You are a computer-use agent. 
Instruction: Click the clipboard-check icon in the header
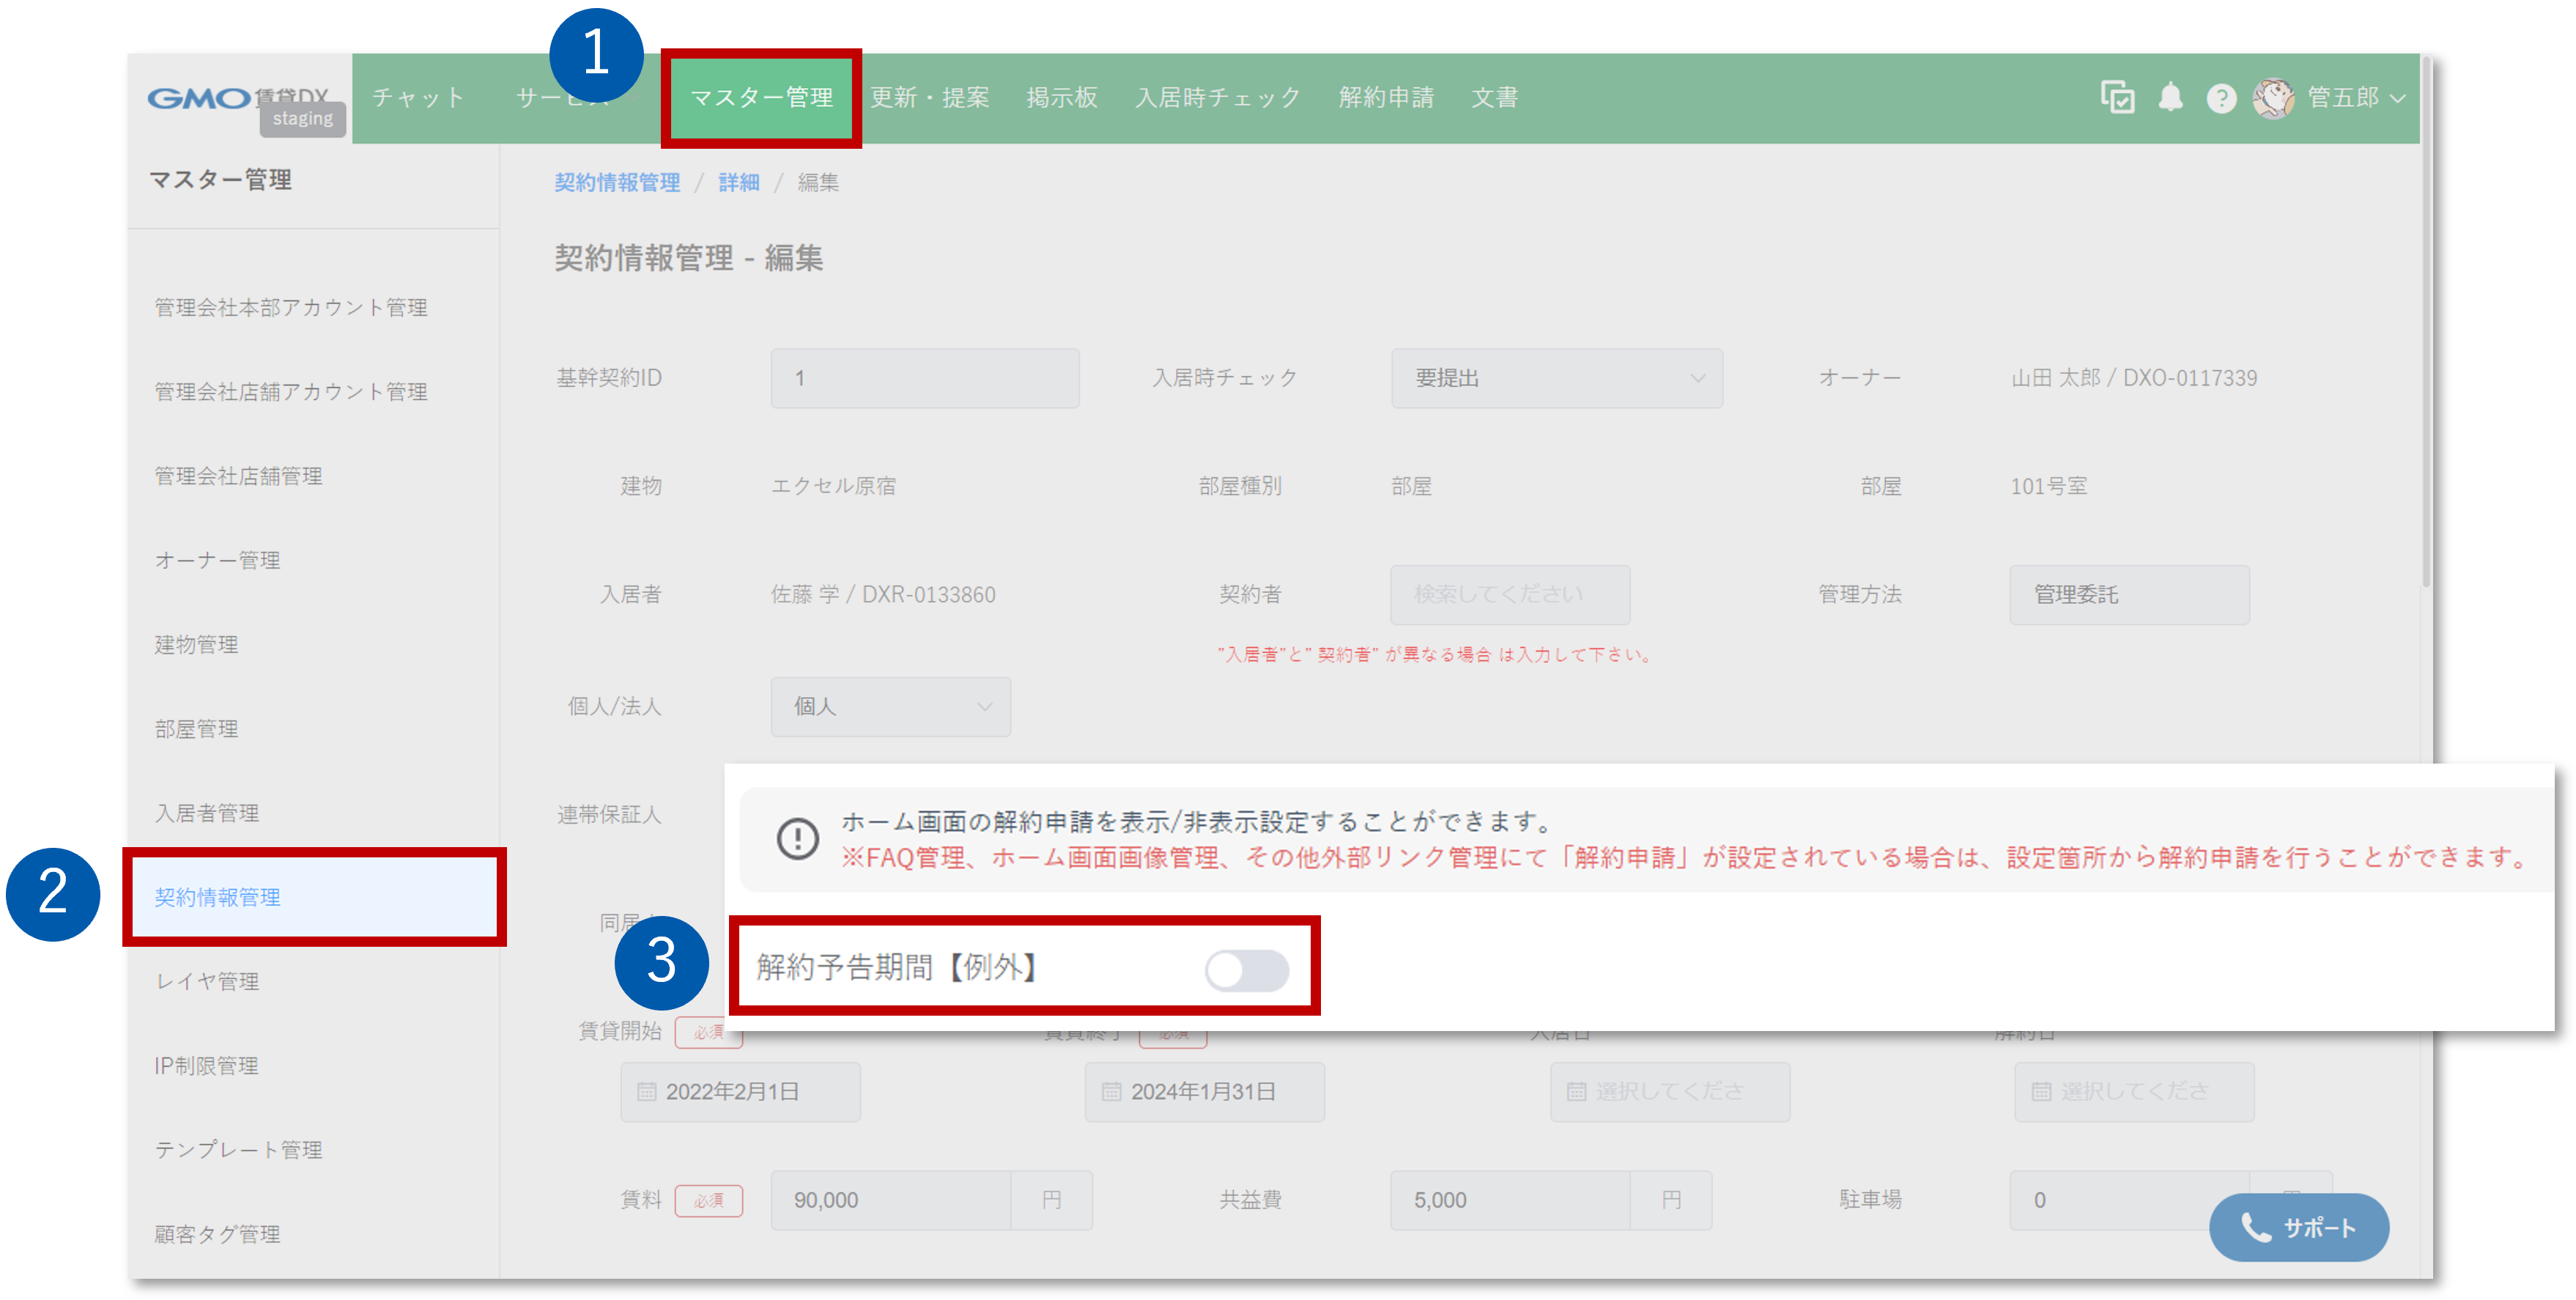(x=2117, y=97)
